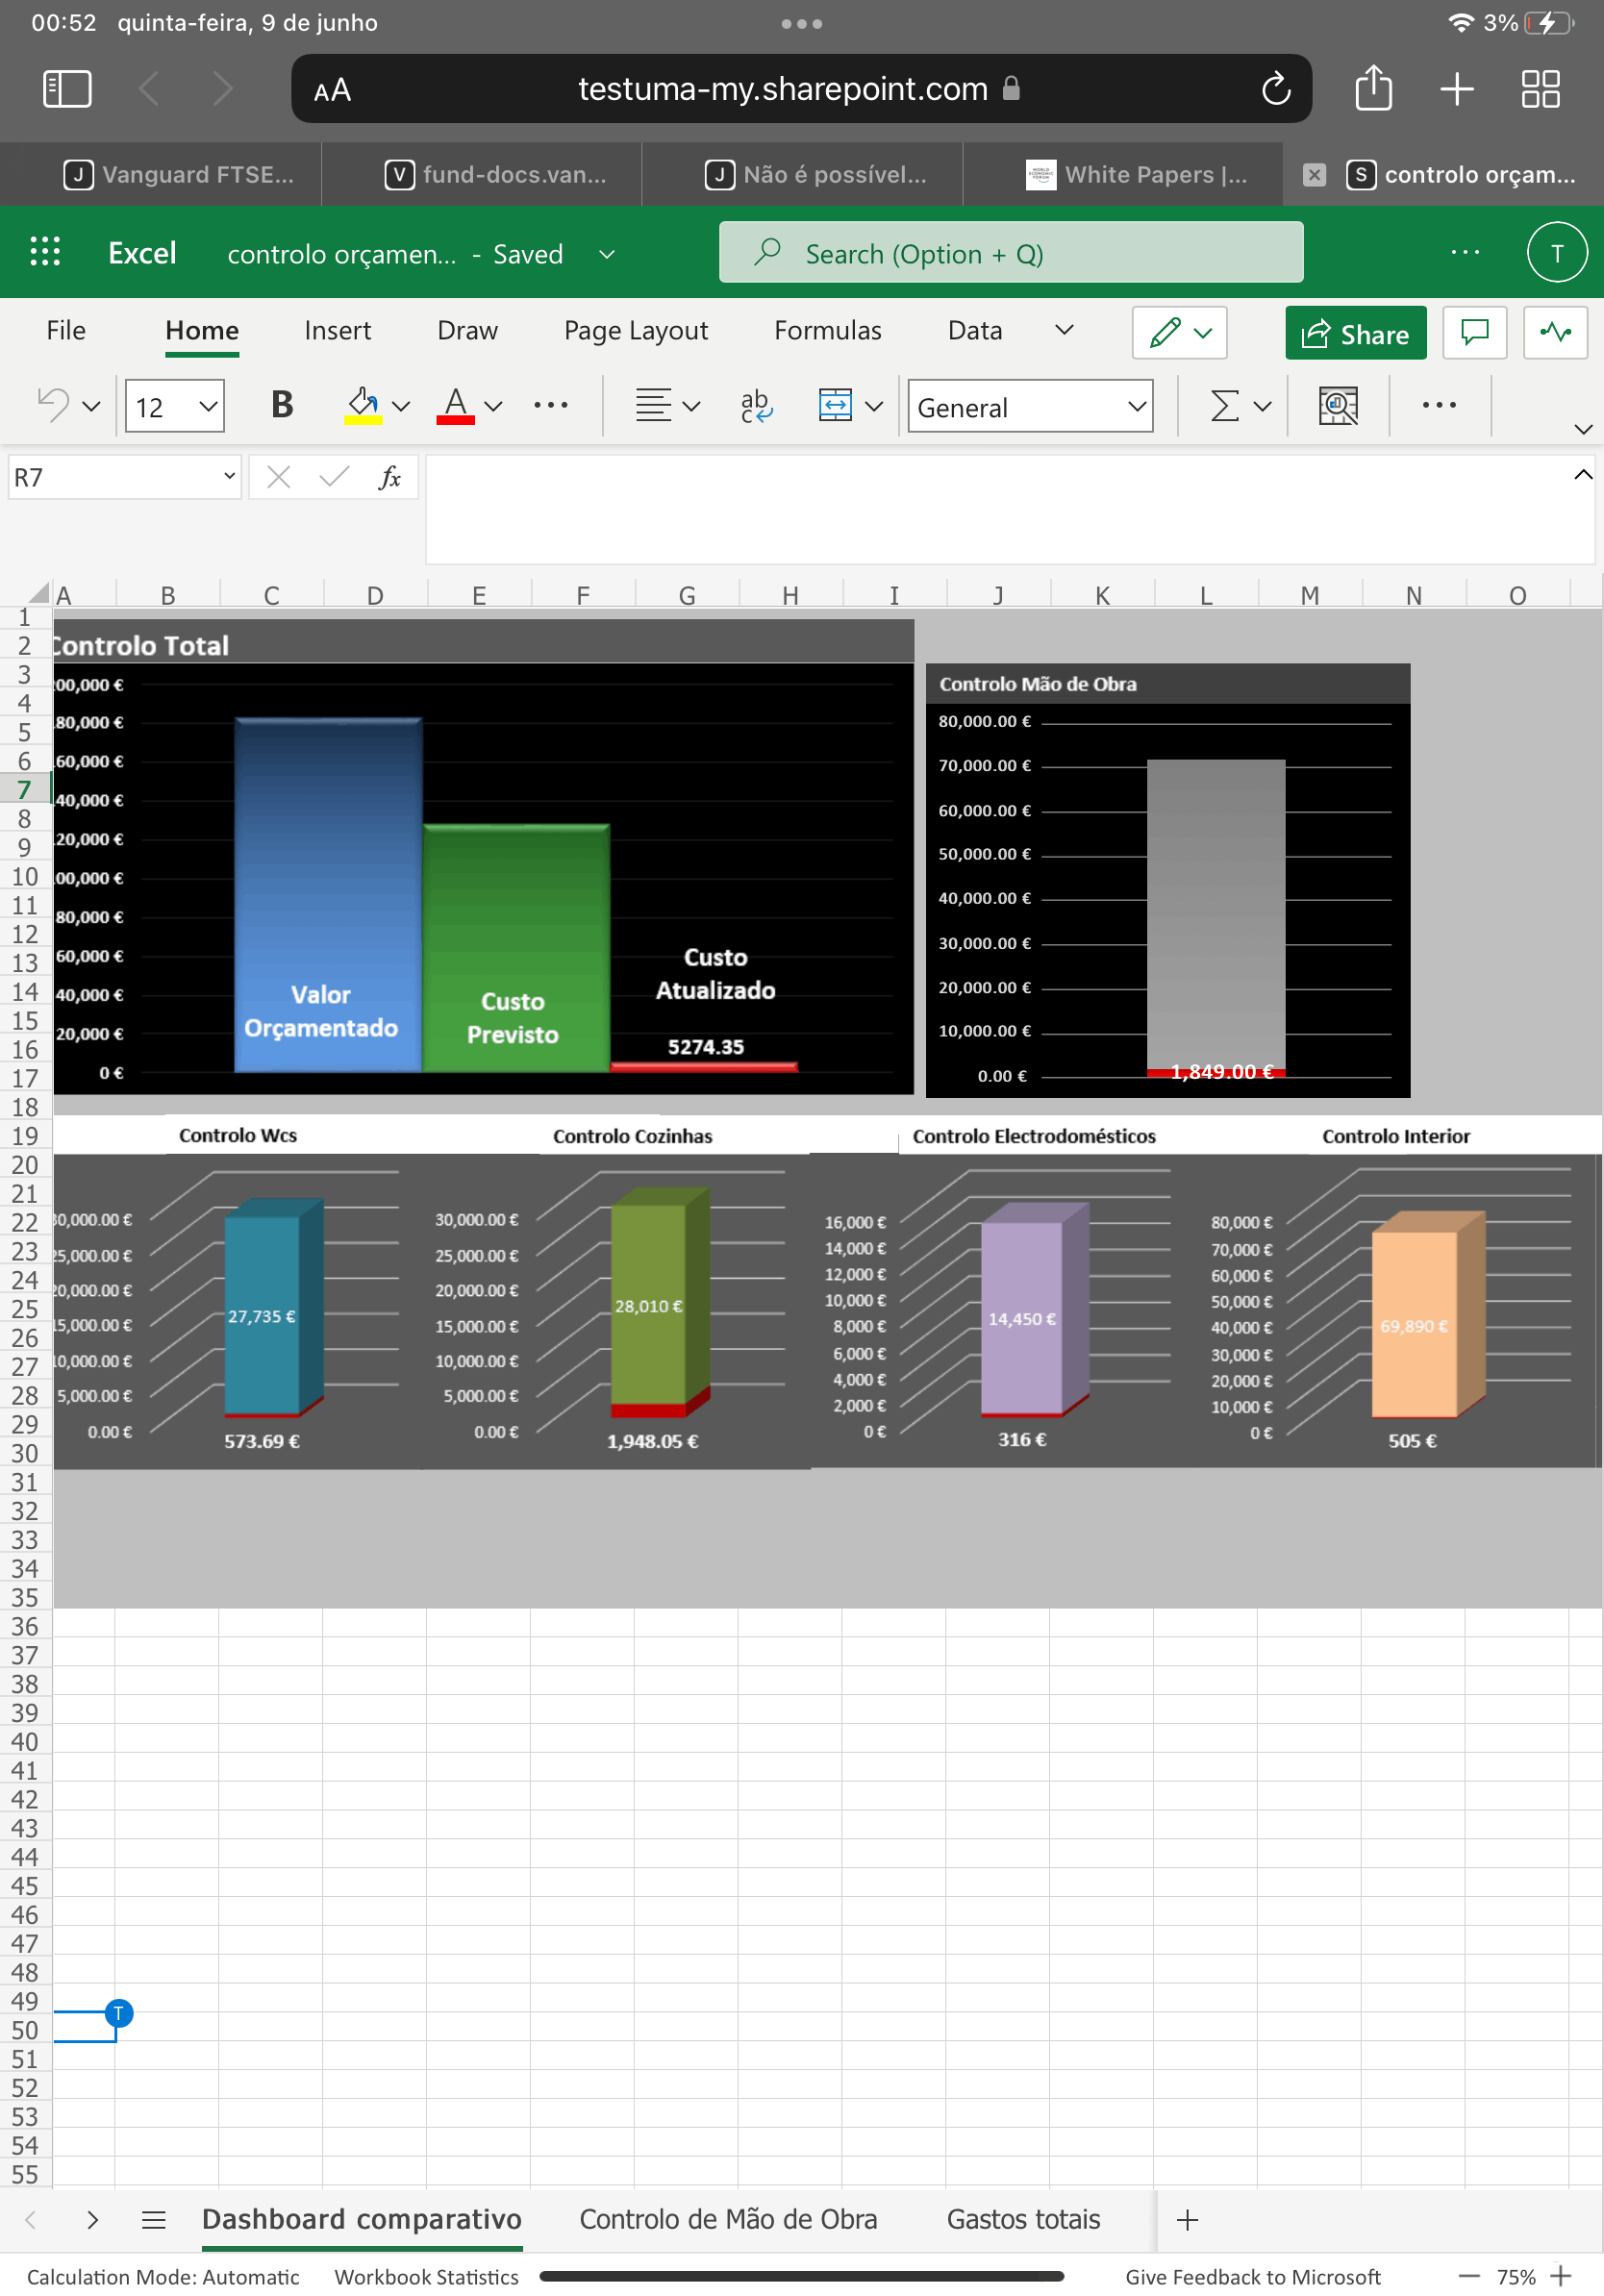Expand fill color options arrow
Viewport: 1604px width, 2296px height.
pyautogui.click(x=401, y=406)
